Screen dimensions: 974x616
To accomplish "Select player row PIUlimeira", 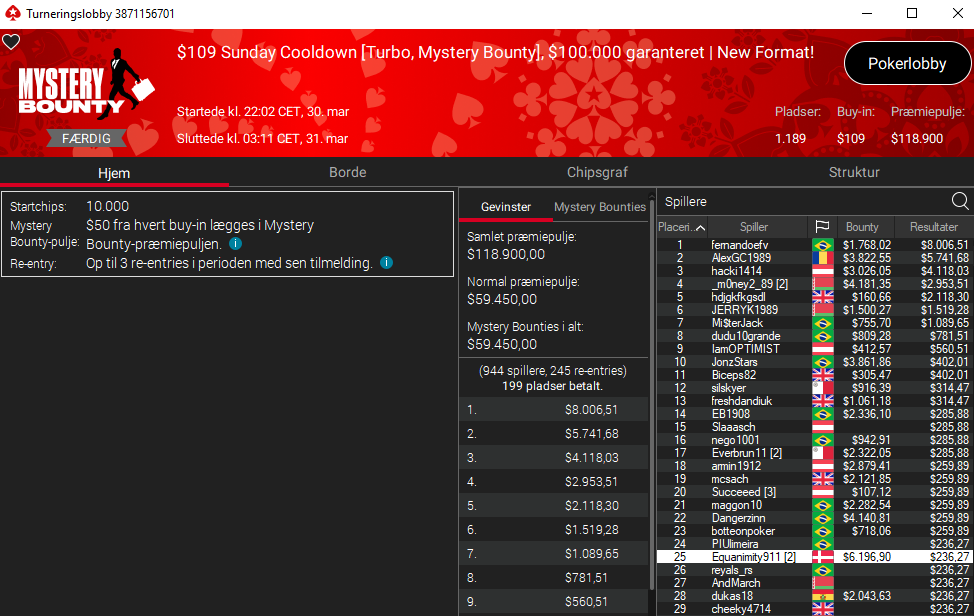I will tap(815, 544).
